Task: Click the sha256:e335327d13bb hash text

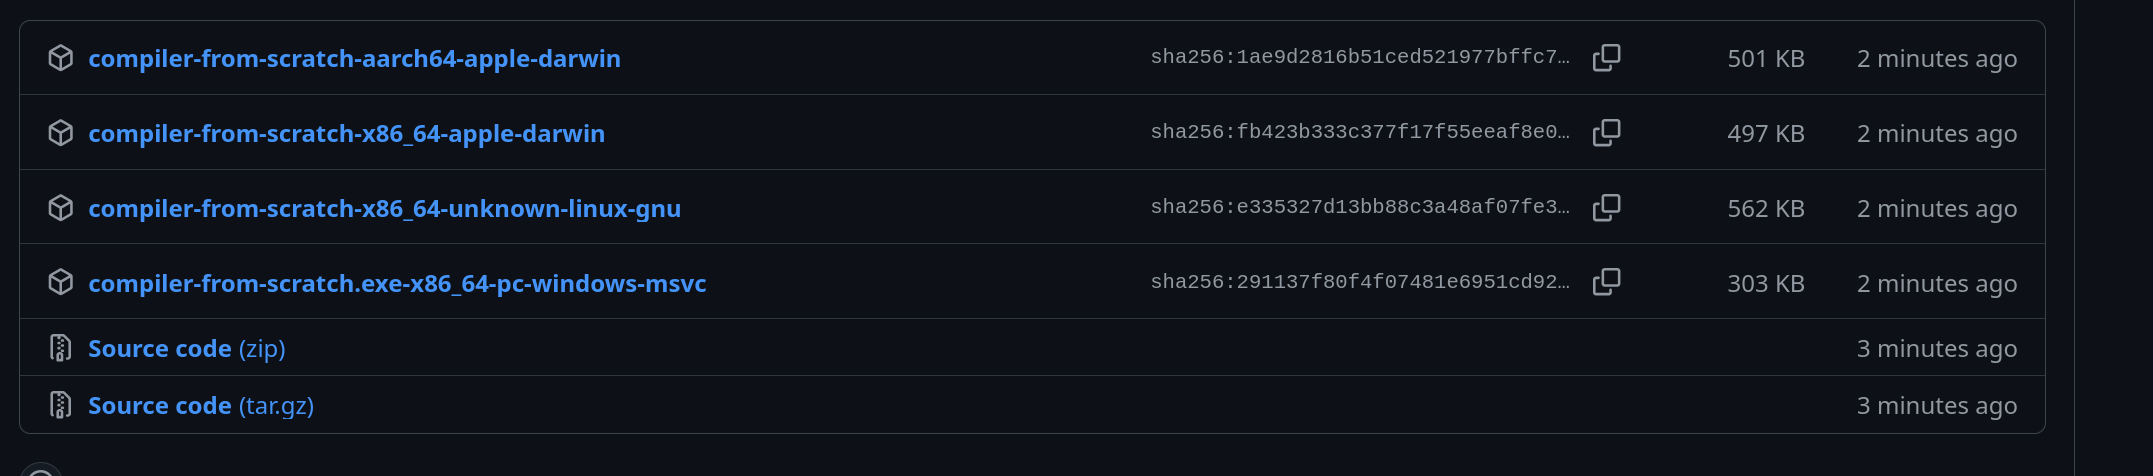Action: pyautogui.click(x=1360, y=207)
